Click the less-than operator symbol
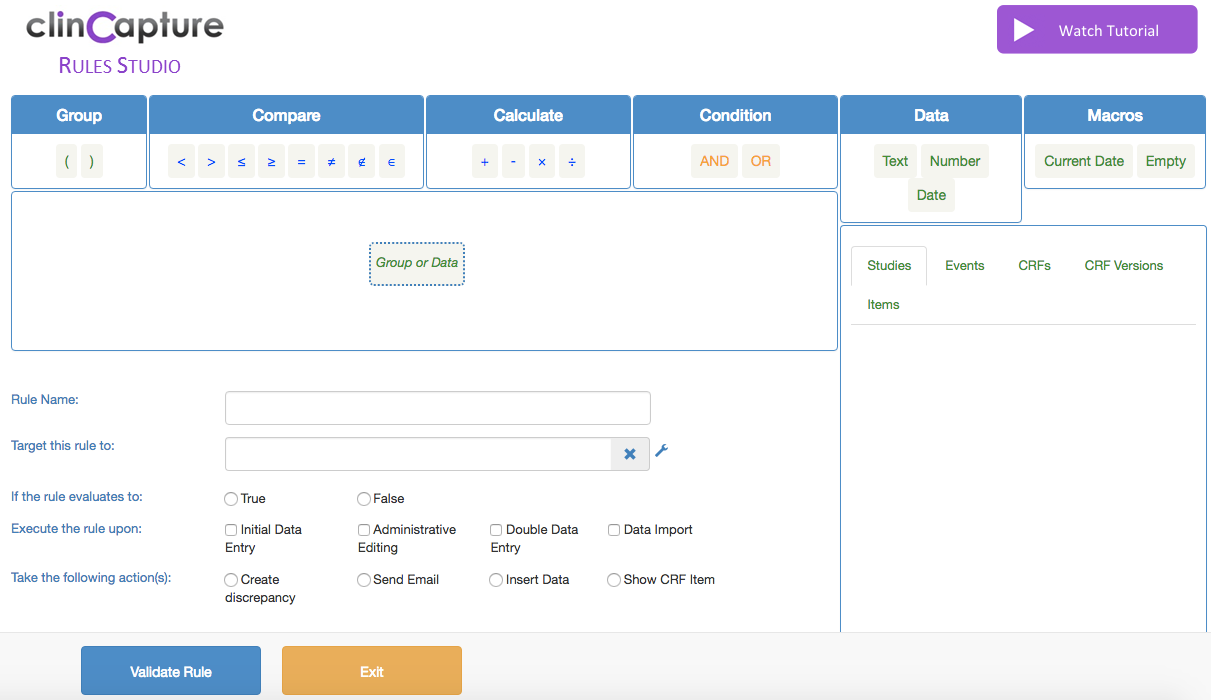Viewport: 1211px width, 700px height. click(x=181, y=161)
